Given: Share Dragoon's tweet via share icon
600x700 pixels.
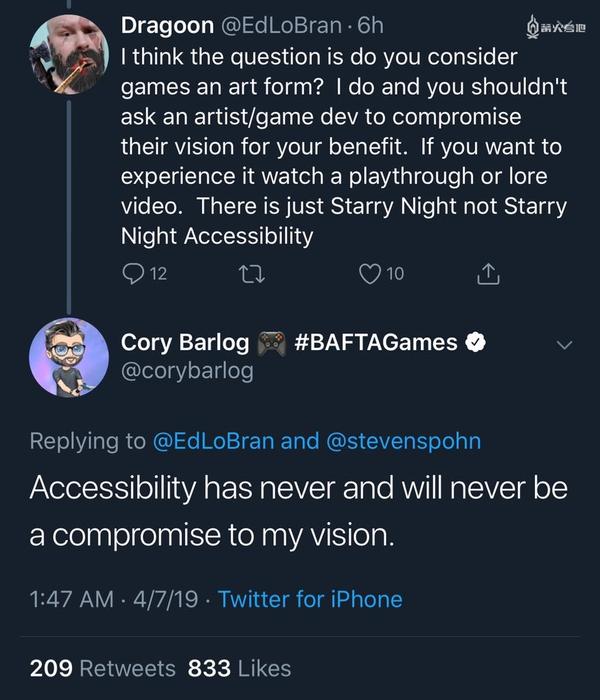Looking at the screenshot, I should click(488, 274).
